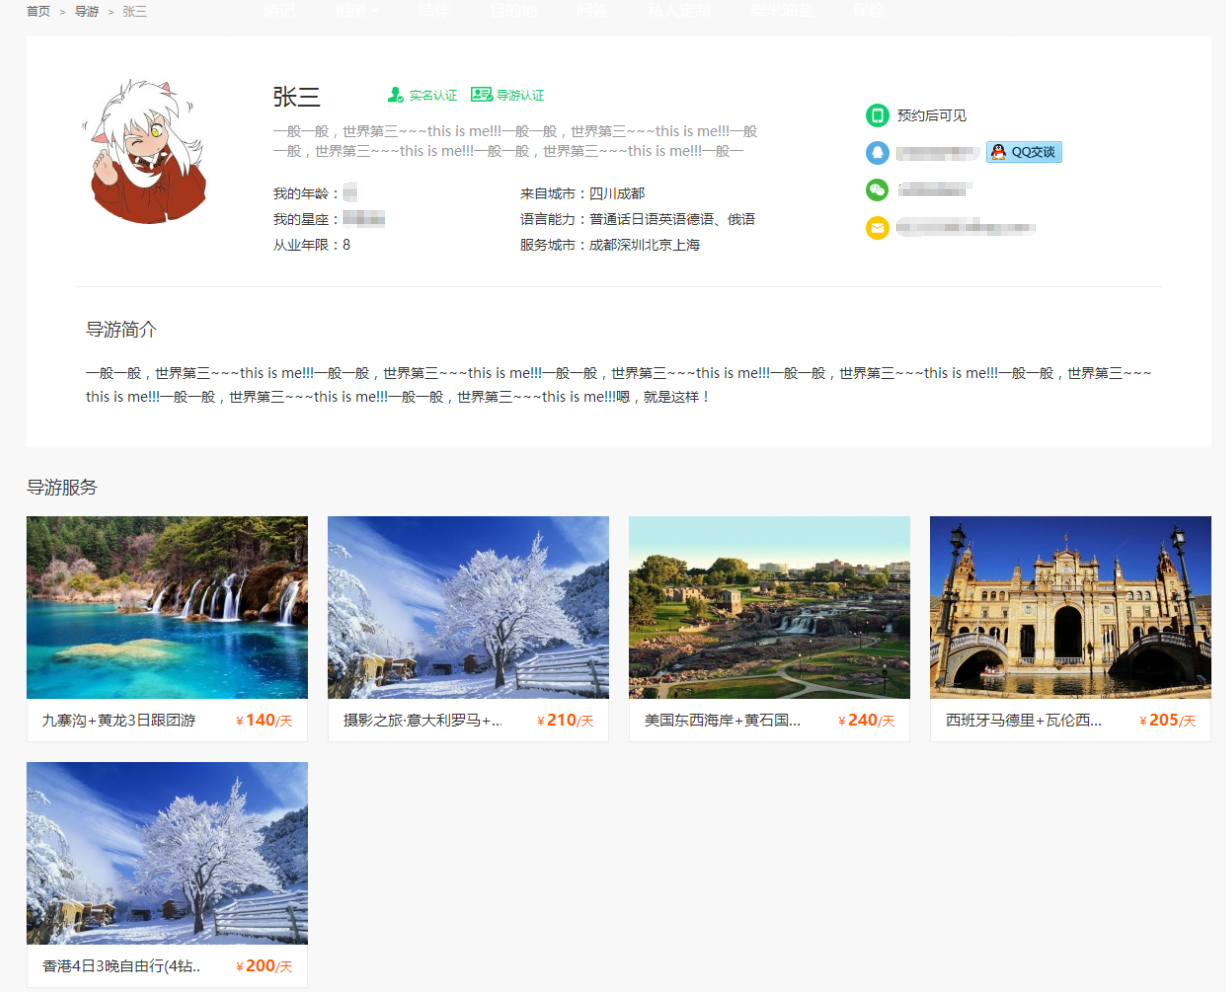Click the green phone contact icon
The height and width of the screenshot is (992, 1226).
pos(877,116)
